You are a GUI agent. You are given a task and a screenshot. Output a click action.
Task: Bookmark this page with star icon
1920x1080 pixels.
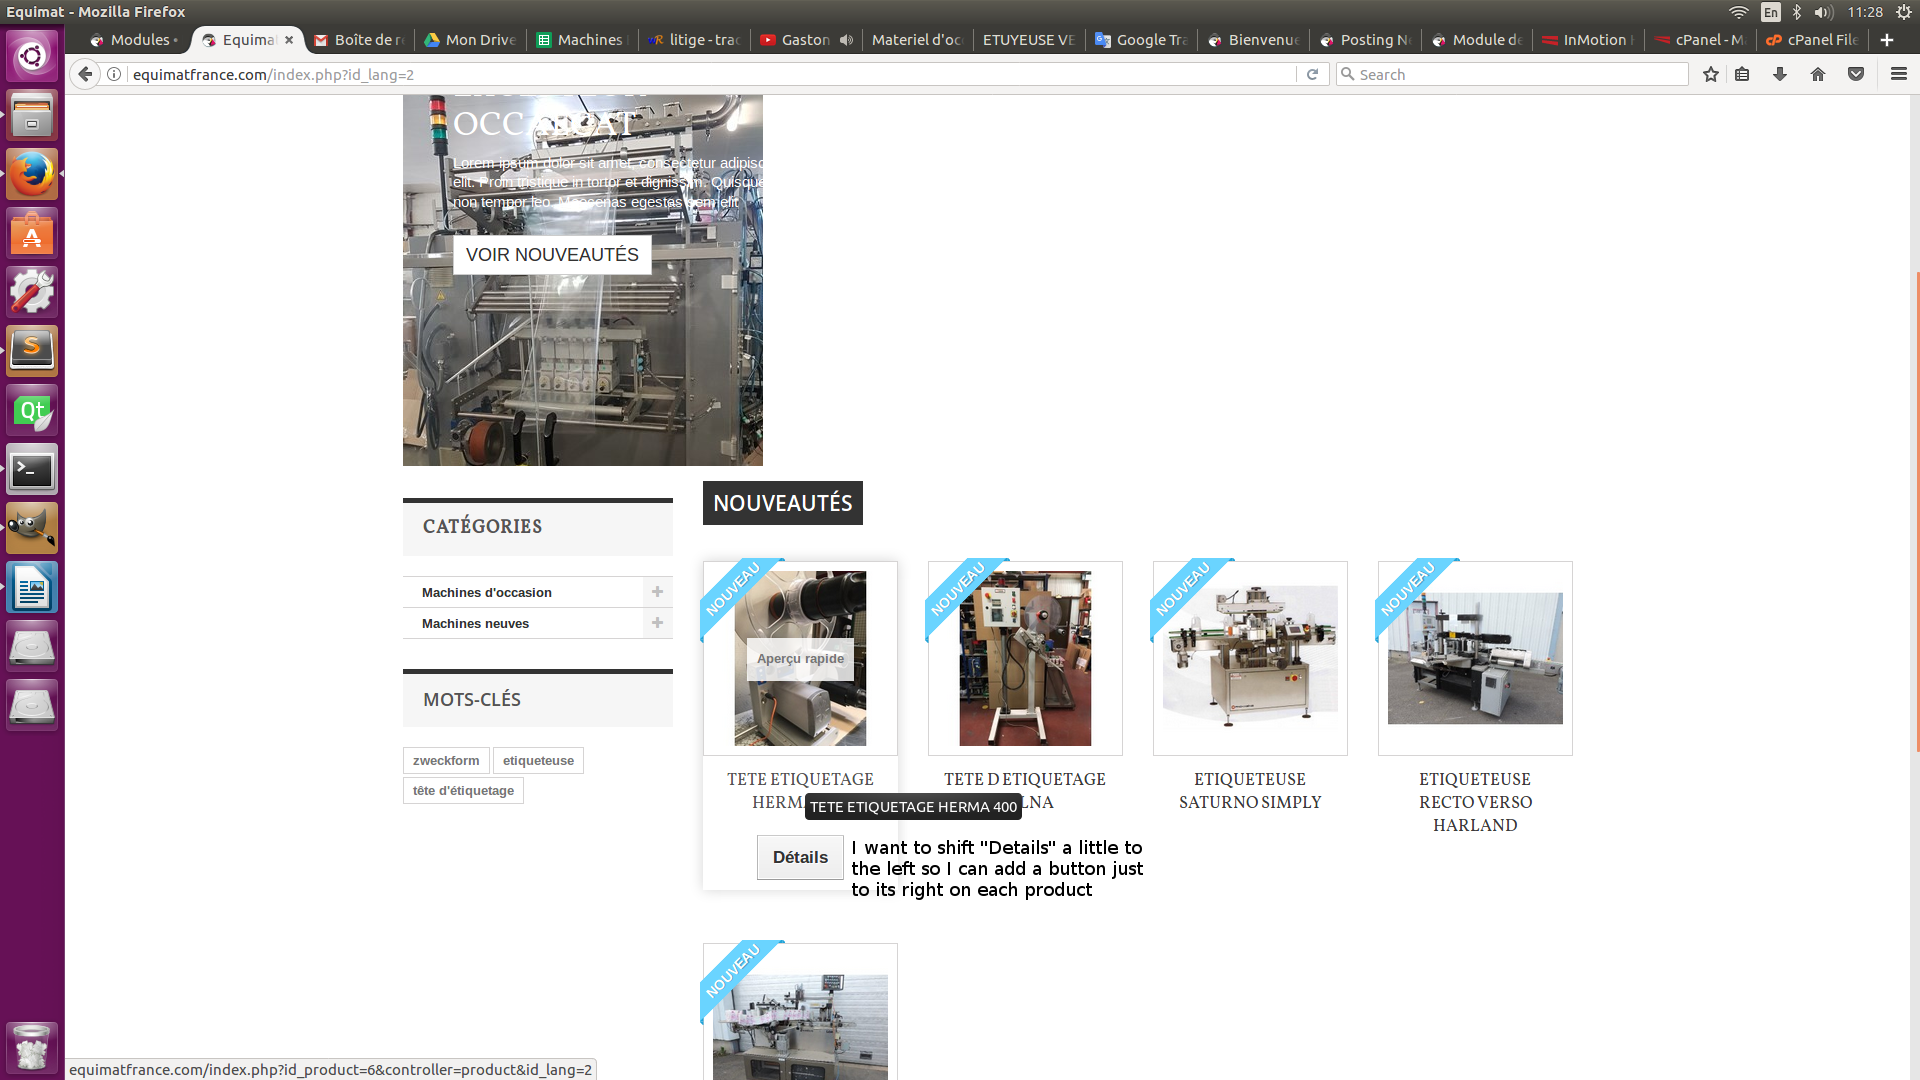[x=1711, y=74]
